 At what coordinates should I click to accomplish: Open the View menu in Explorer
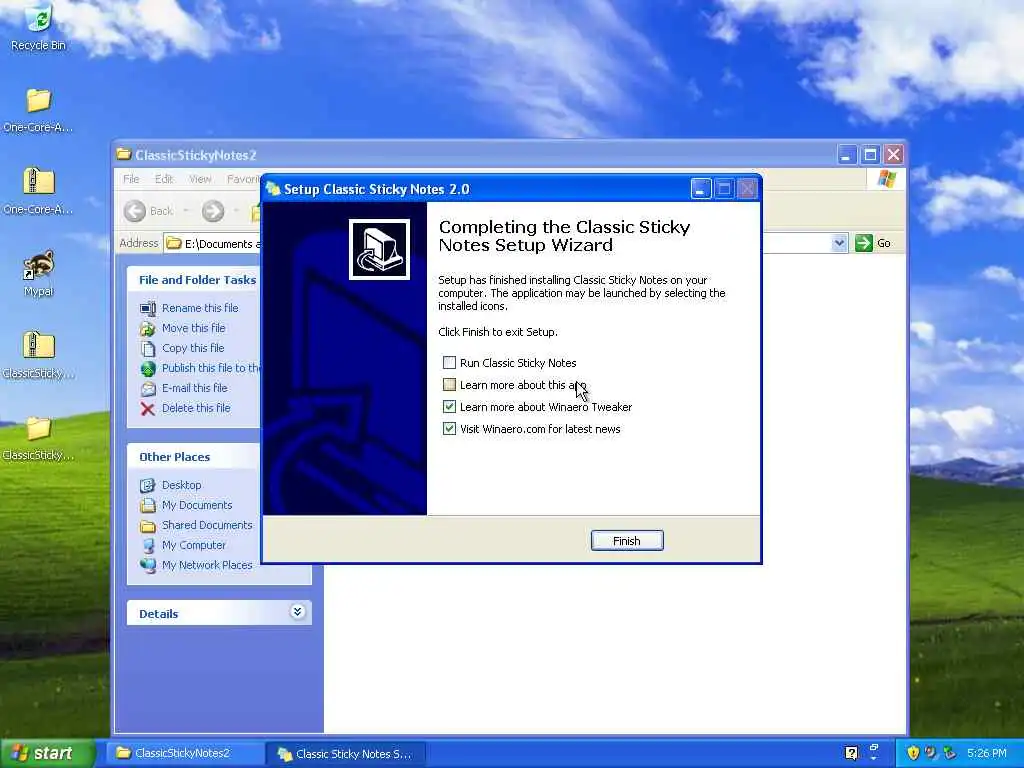pos(200,179)
